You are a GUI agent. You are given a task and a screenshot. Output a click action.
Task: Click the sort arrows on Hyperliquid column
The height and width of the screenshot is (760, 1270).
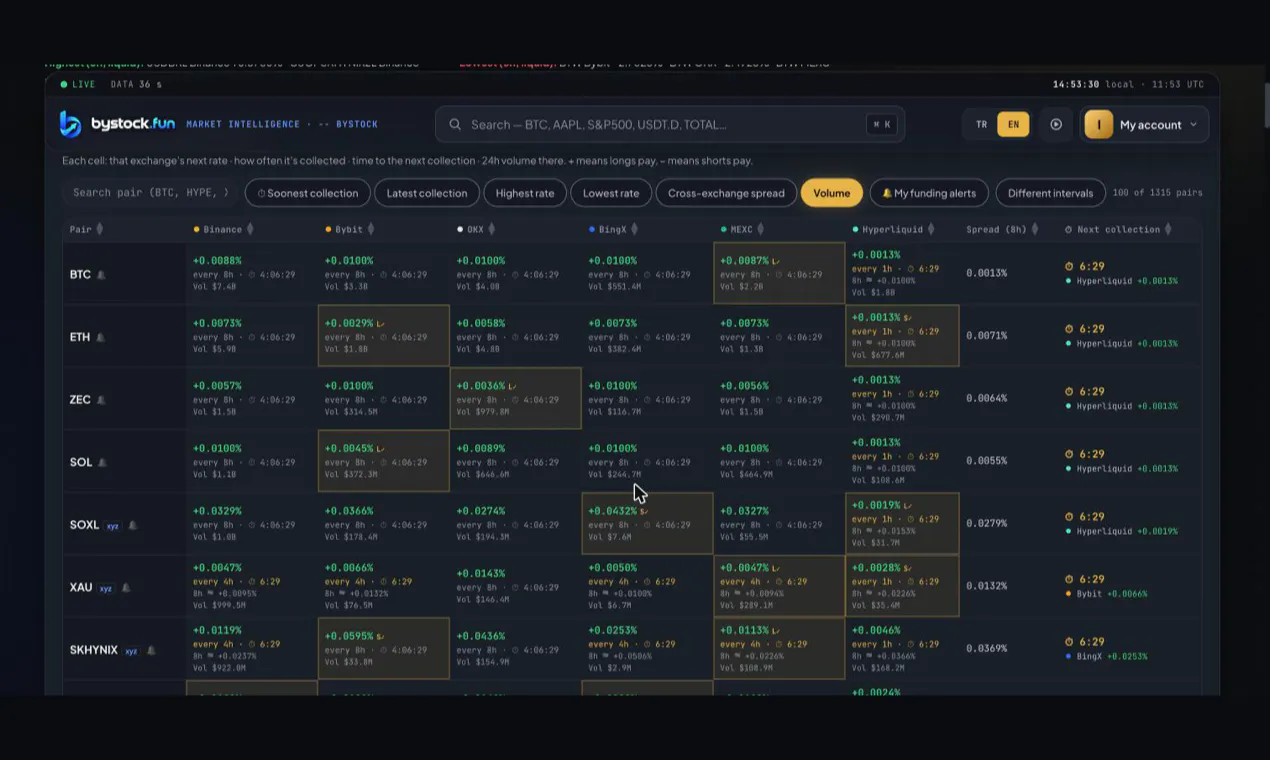[931, 229]
